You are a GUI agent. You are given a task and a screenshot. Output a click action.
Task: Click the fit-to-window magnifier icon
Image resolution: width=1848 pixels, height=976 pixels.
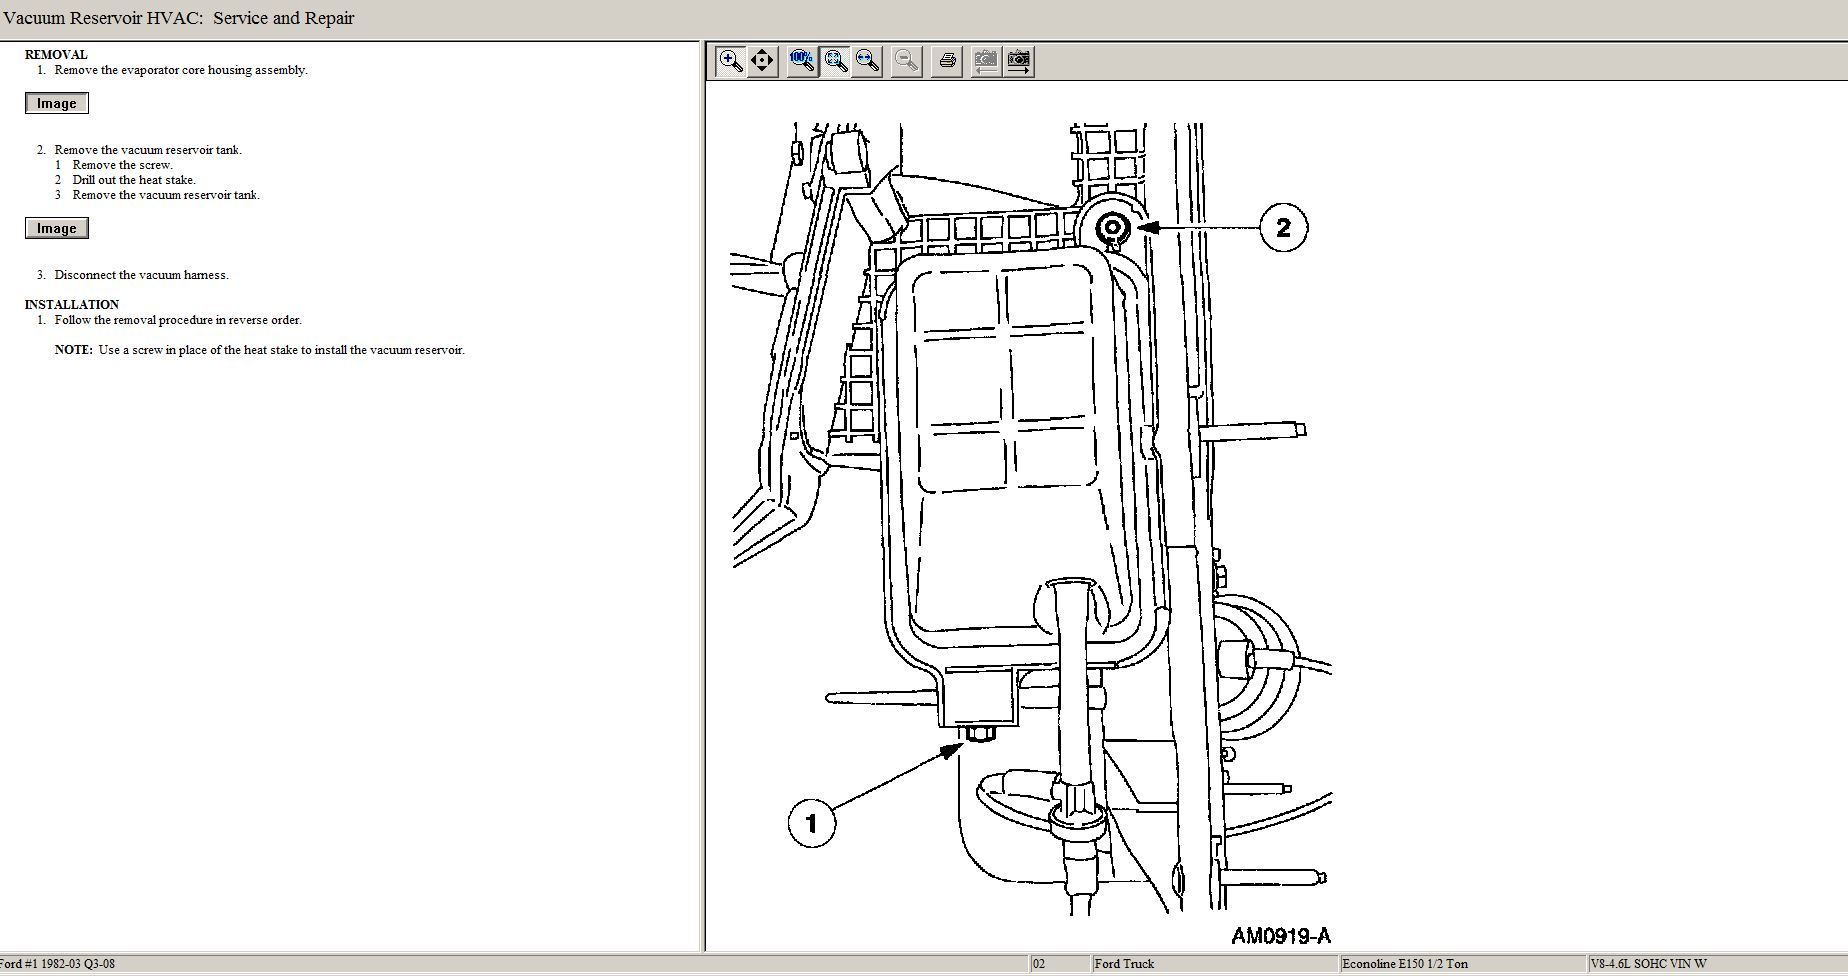pos(836,61)
